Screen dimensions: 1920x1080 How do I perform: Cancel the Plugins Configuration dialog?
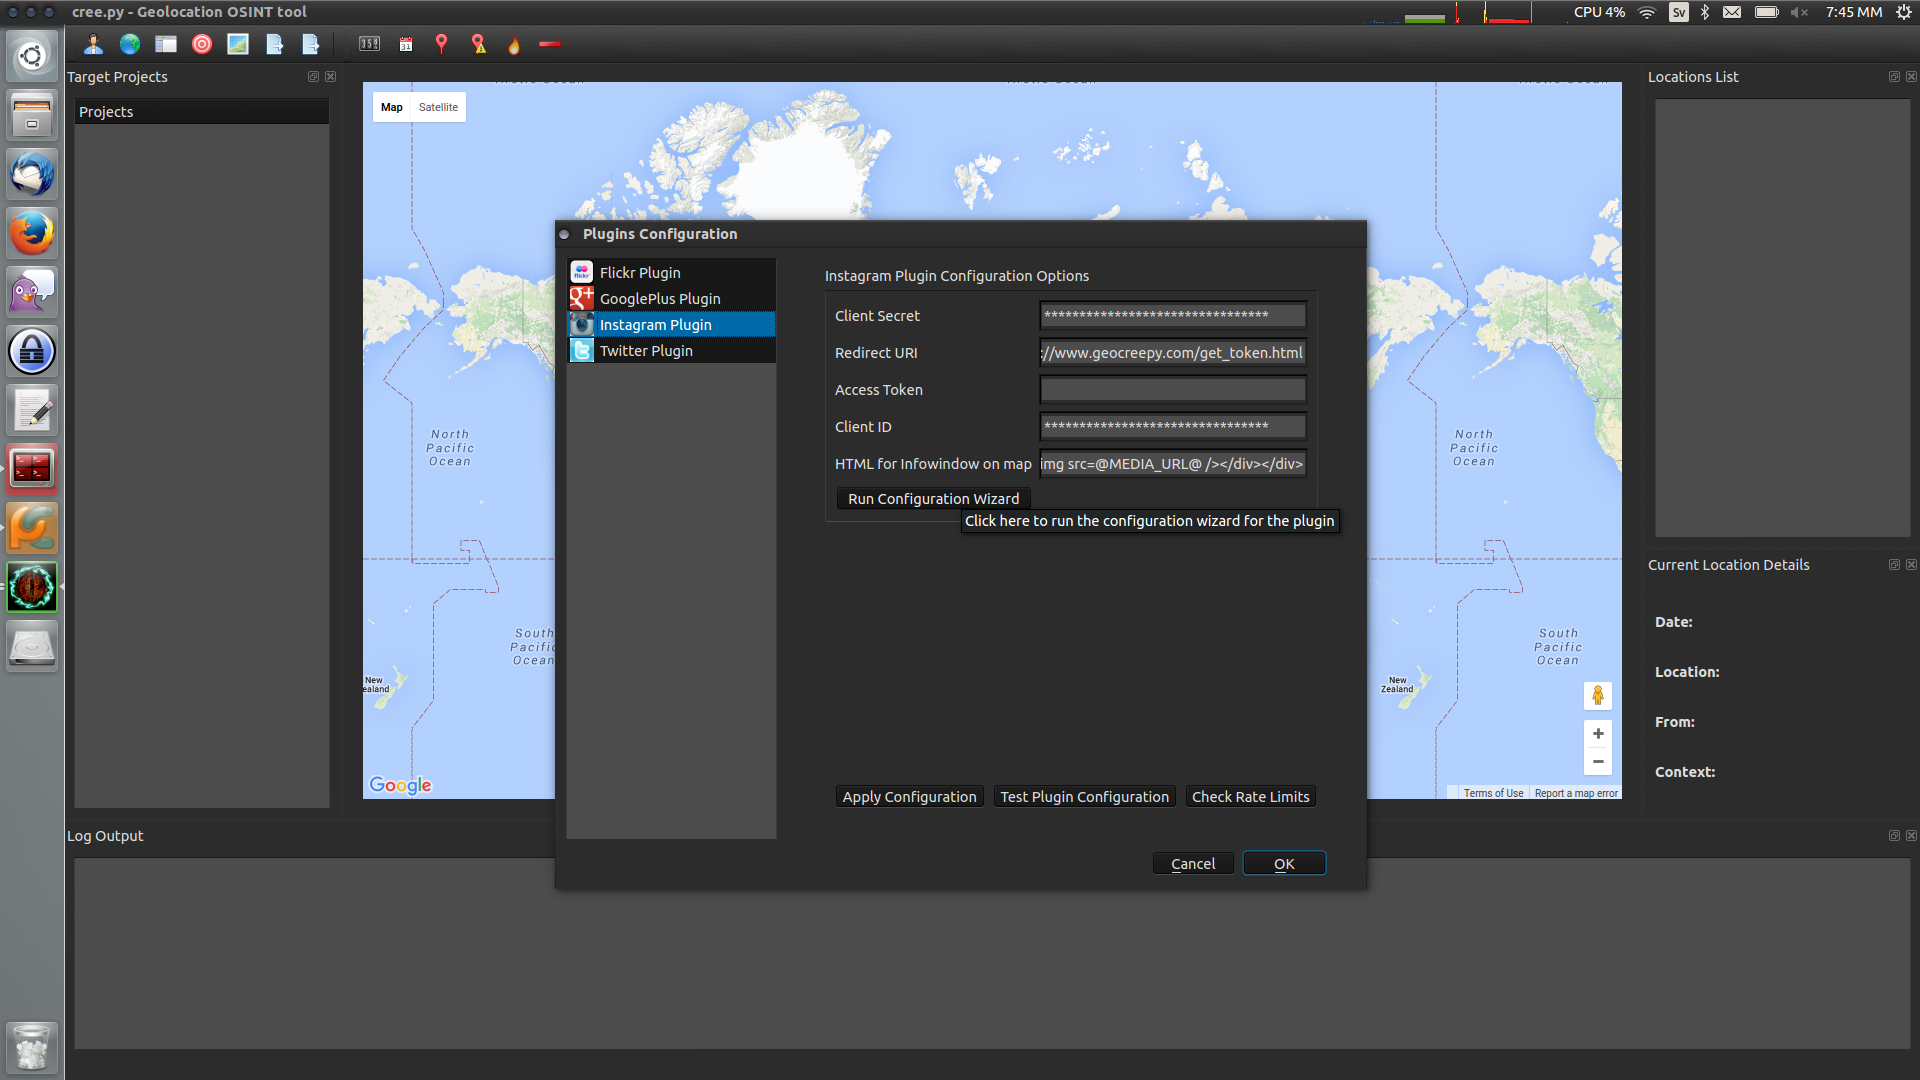[x=1193, y=864]
